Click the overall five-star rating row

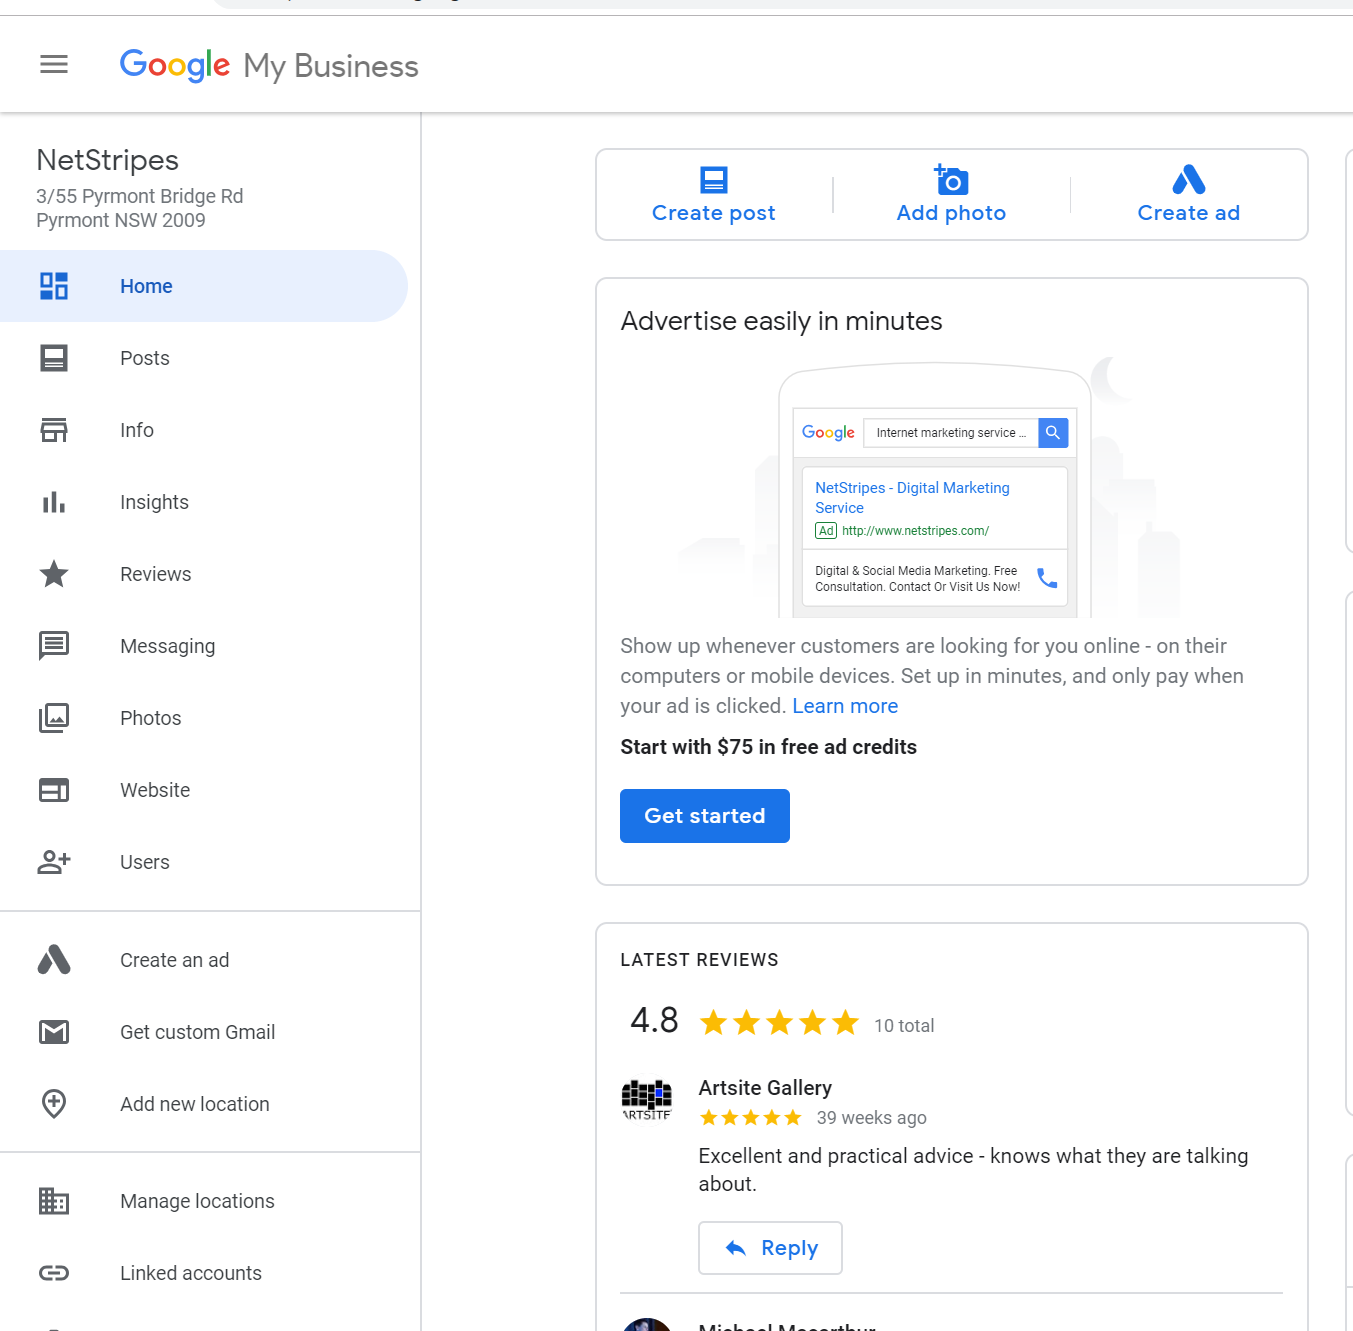[779, 1023]
